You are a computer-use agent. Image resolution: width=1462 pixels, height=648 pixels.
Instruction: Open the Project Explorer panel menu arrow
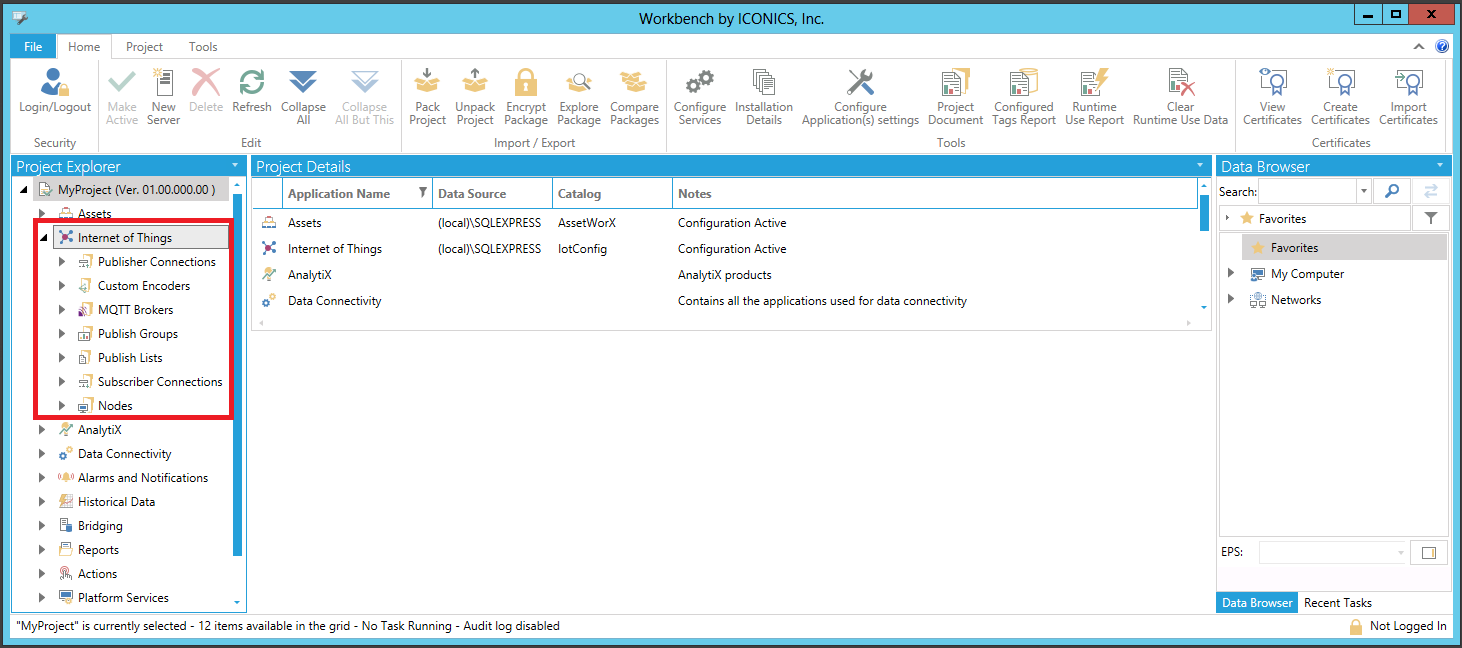(x=235, y=166)
